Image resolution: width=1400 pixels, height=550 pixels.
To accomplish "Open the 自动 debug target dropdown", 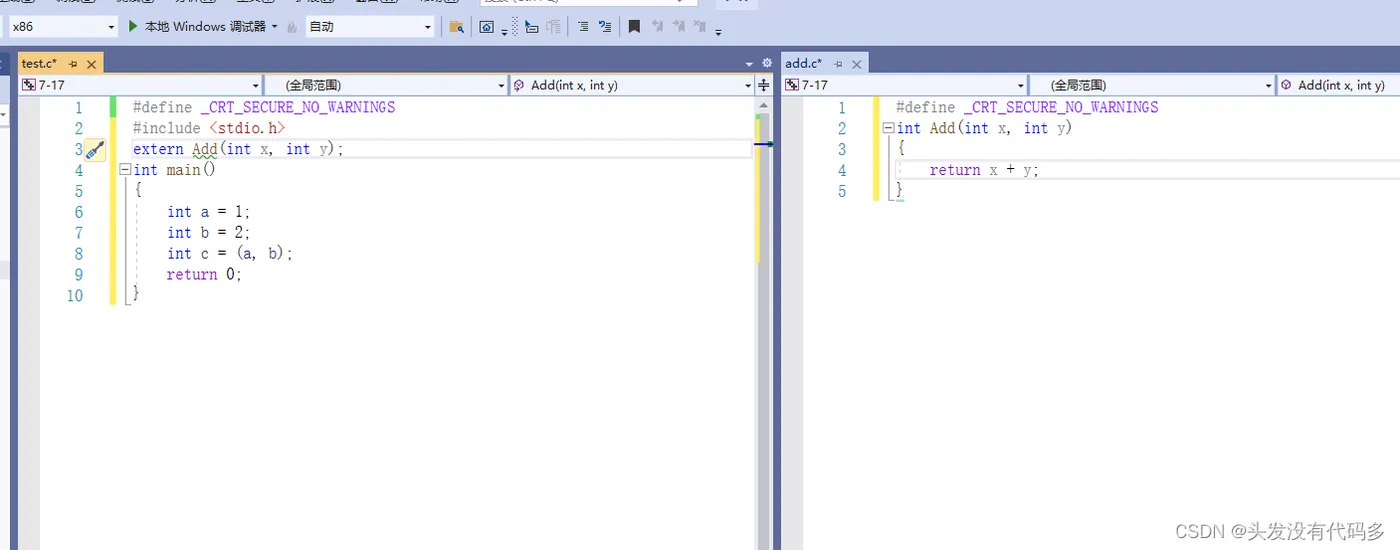I will [370, 27].
